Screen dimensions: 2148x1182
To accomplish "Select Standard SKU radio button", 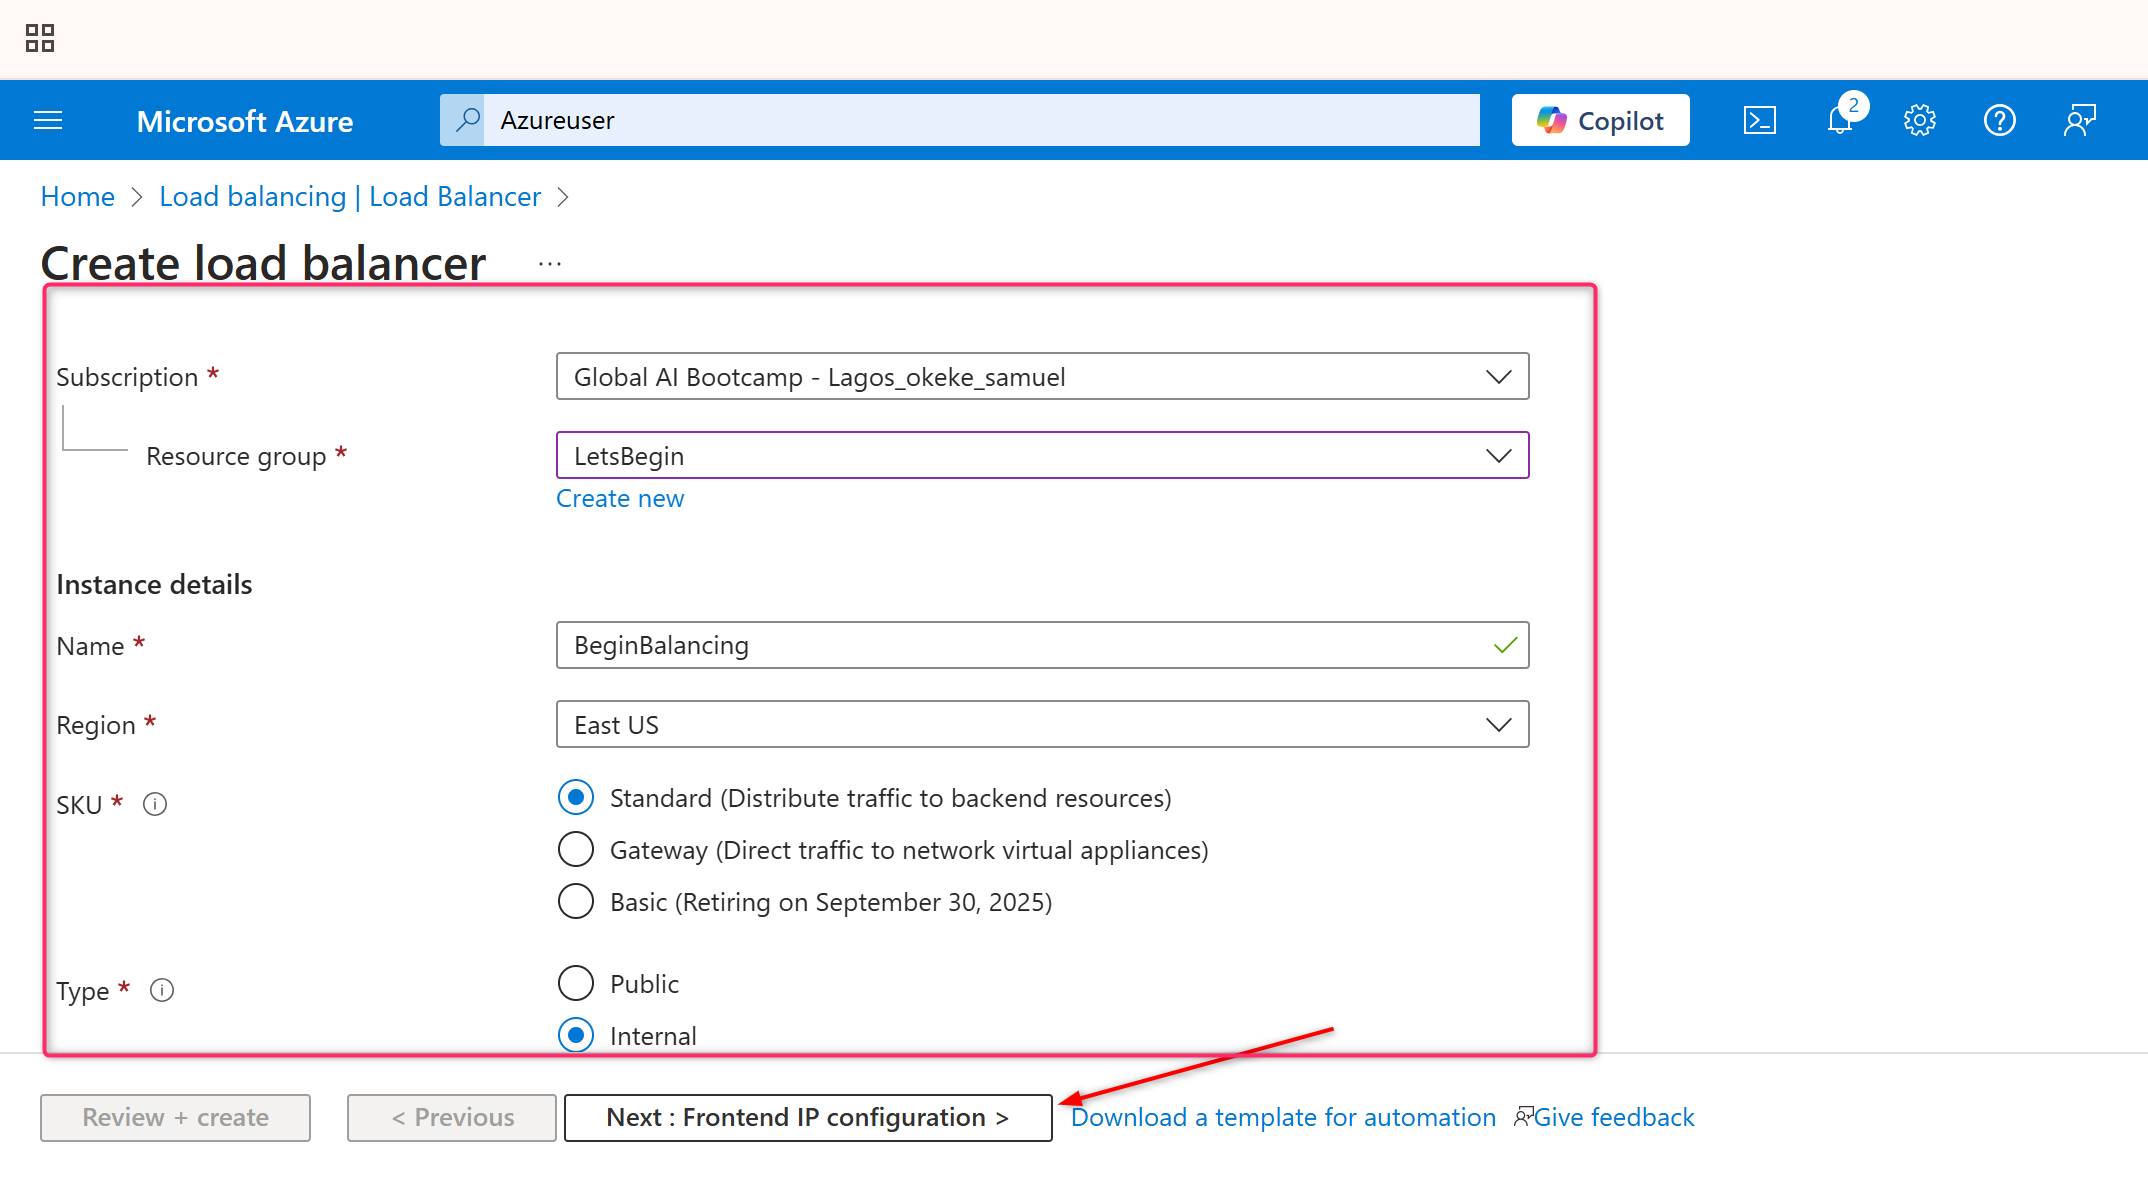I will click(576, 798).
